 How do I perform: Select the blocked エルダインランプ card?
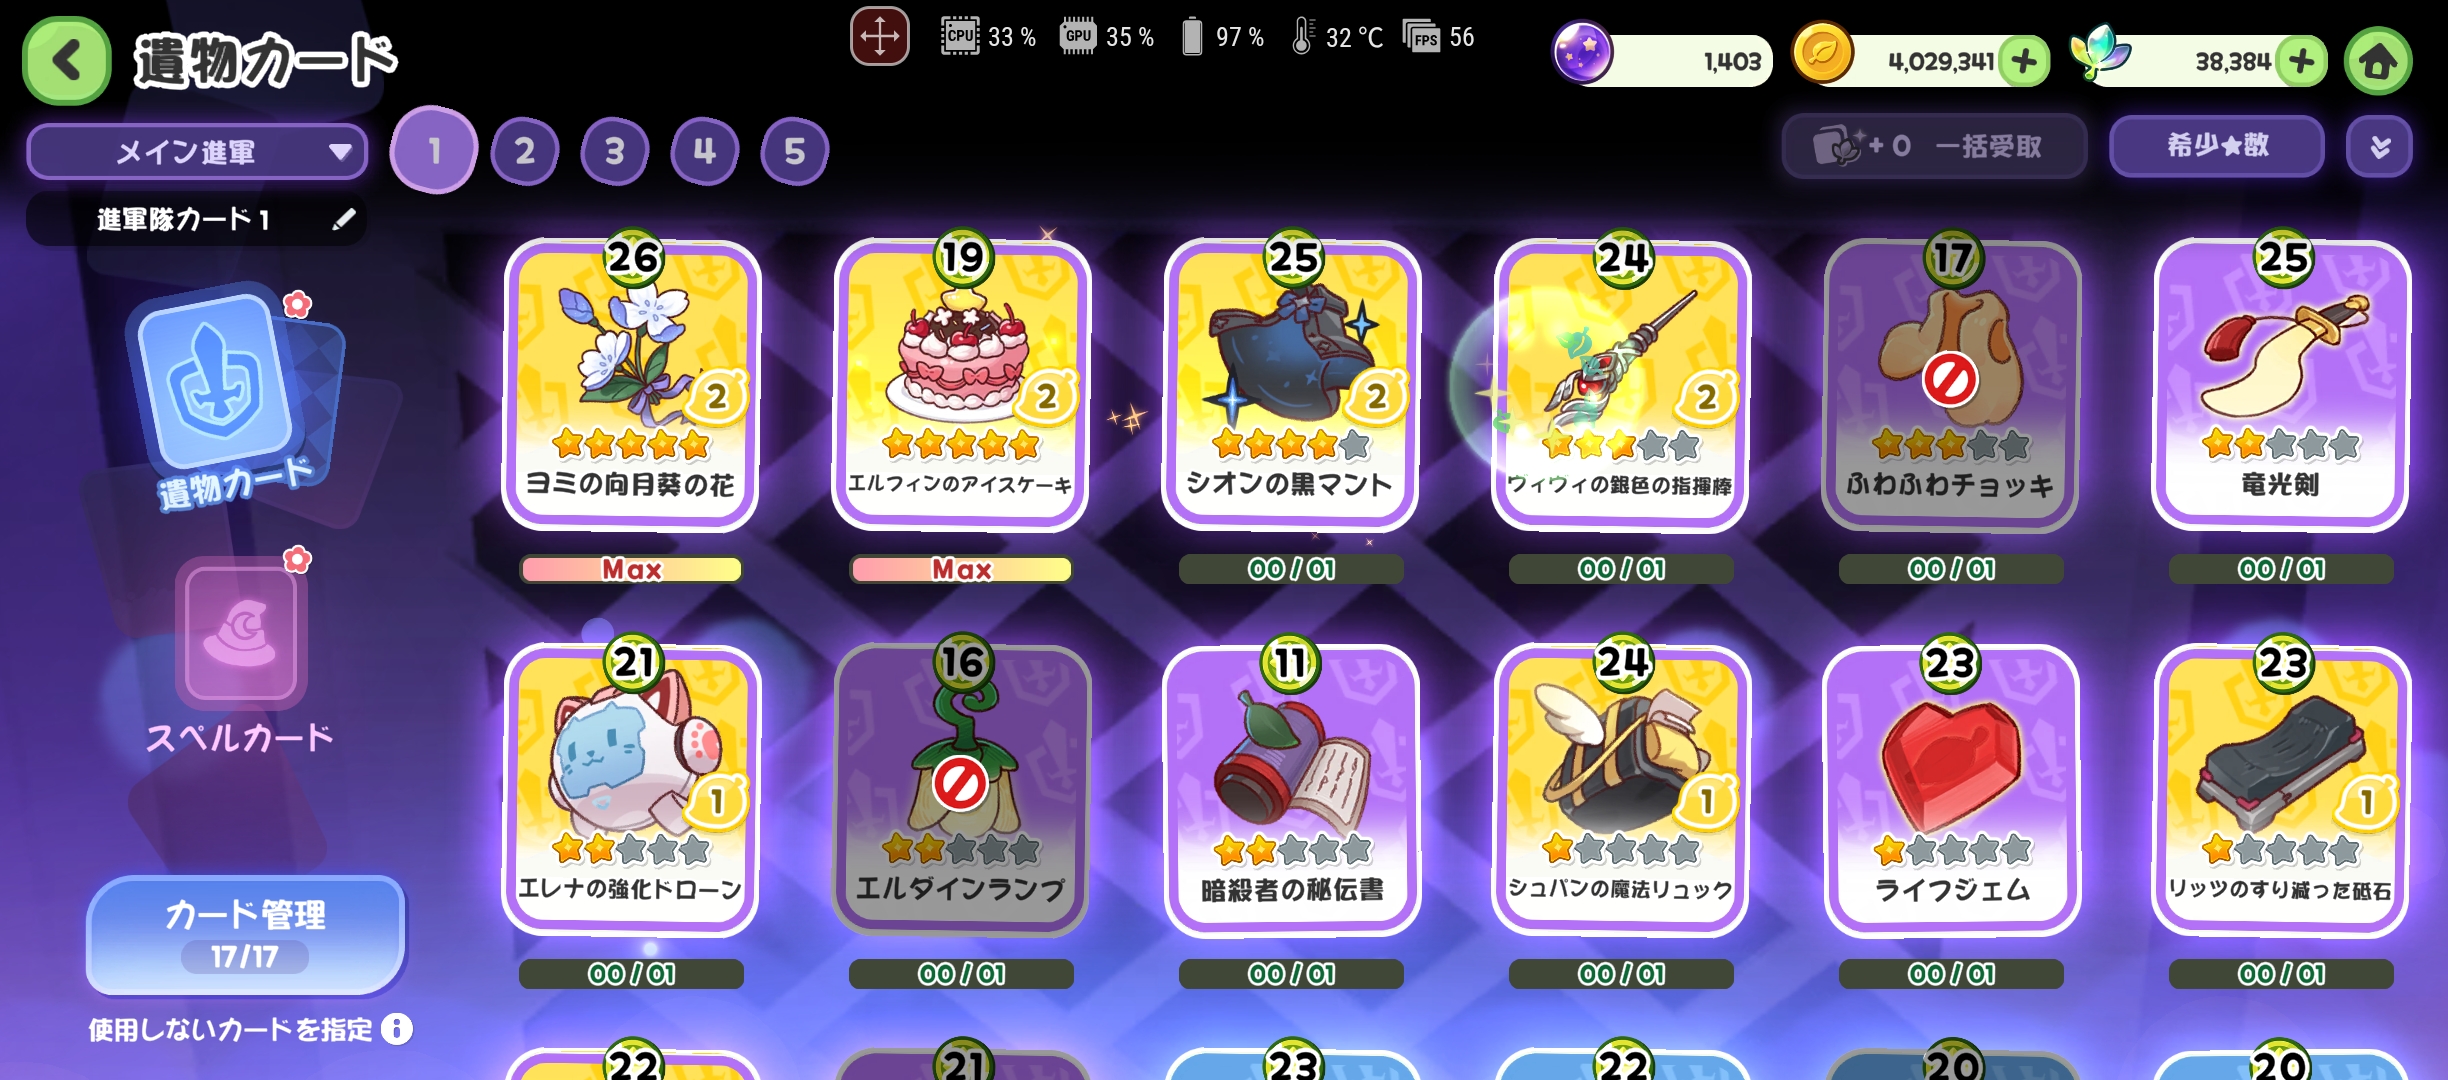pos(961,790)
